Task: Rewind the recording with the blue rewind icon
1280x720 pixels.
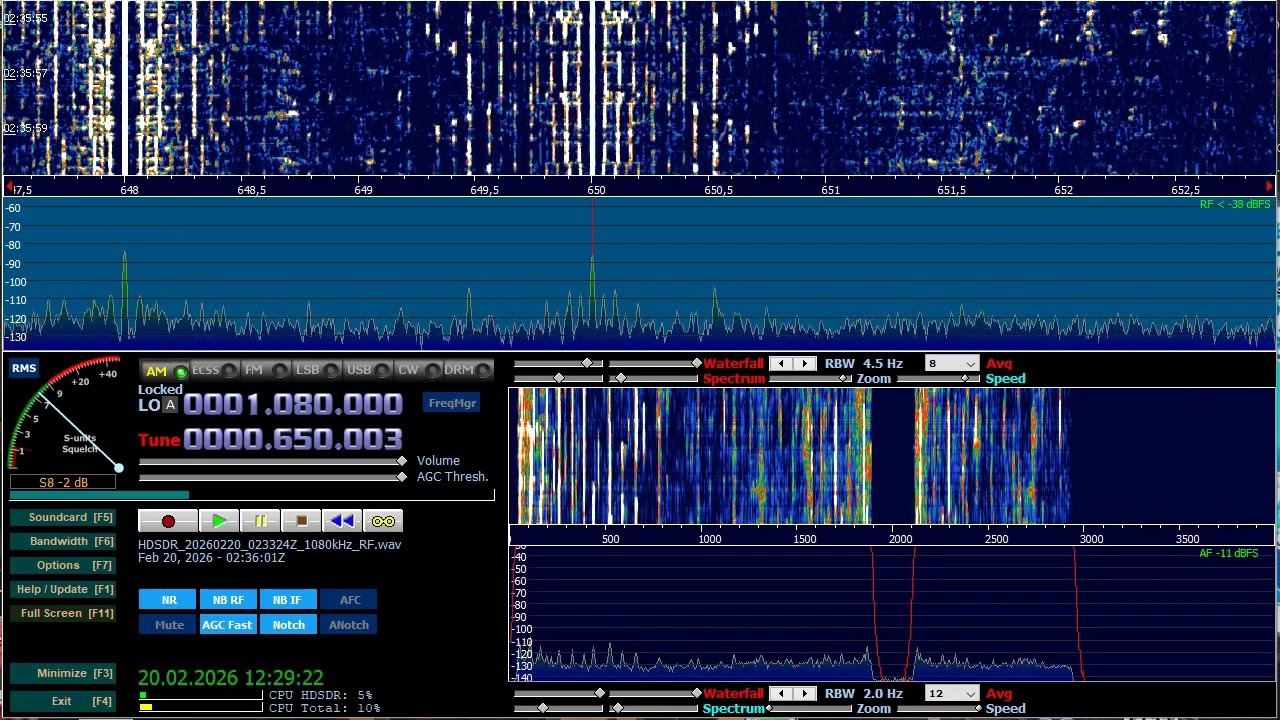Action: (x=342, y=521)
